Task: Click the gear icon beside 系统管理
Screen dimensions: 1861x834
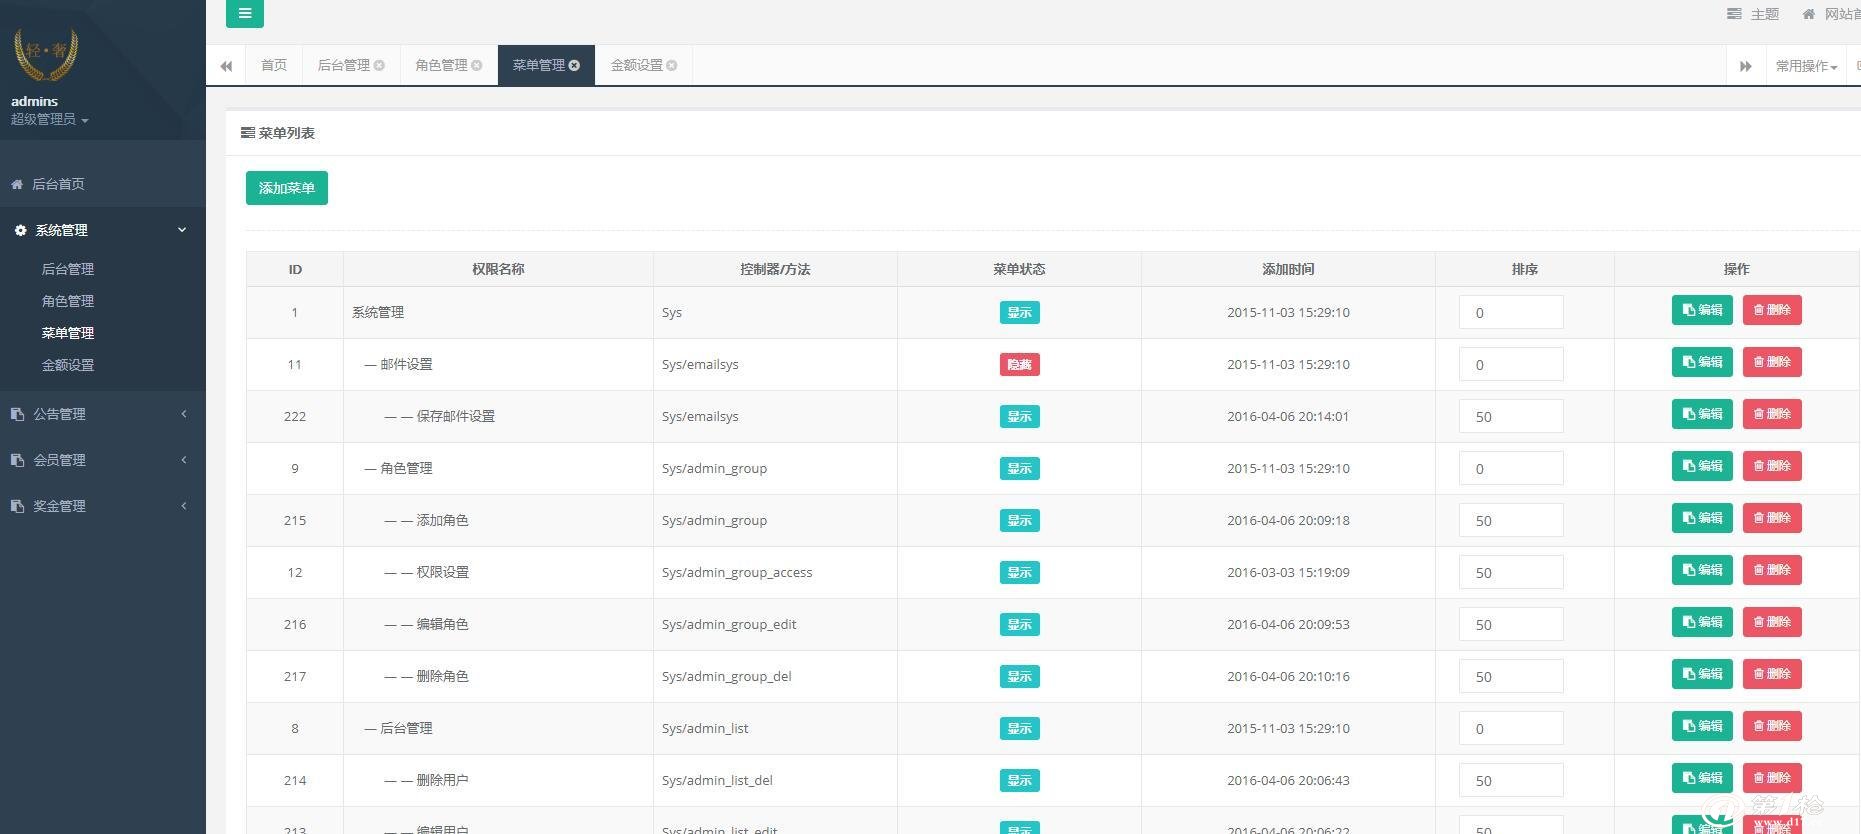Action: (x=20, y=230)
